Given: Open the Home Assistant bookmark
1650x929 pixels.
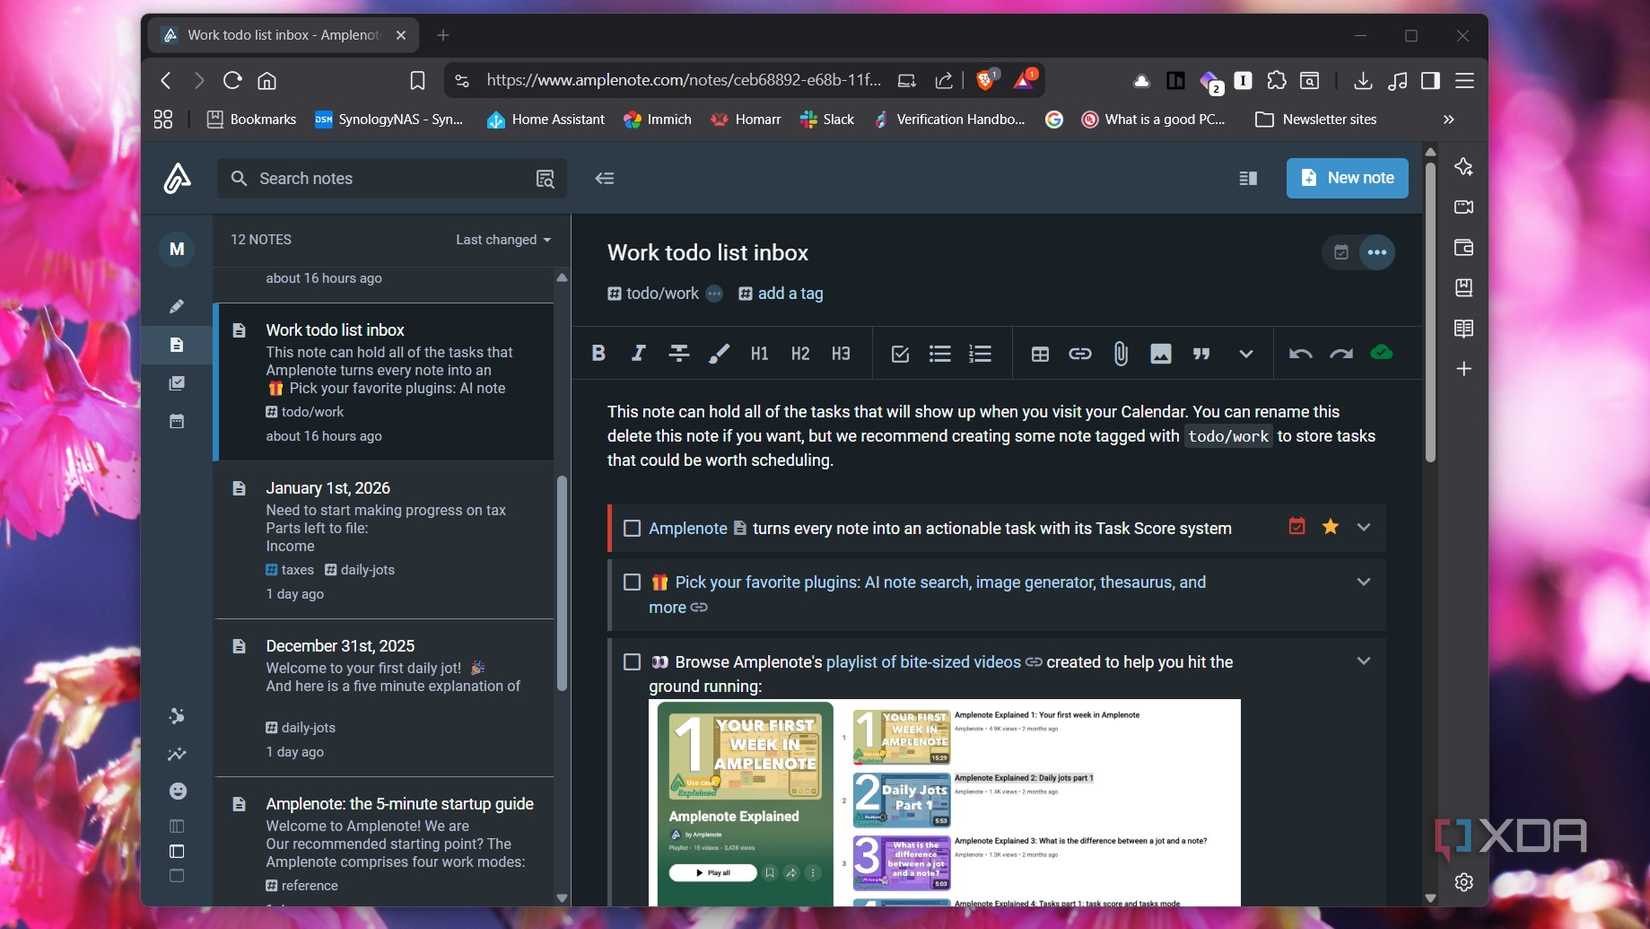Looking at the screenshot, I should [546, 119].
